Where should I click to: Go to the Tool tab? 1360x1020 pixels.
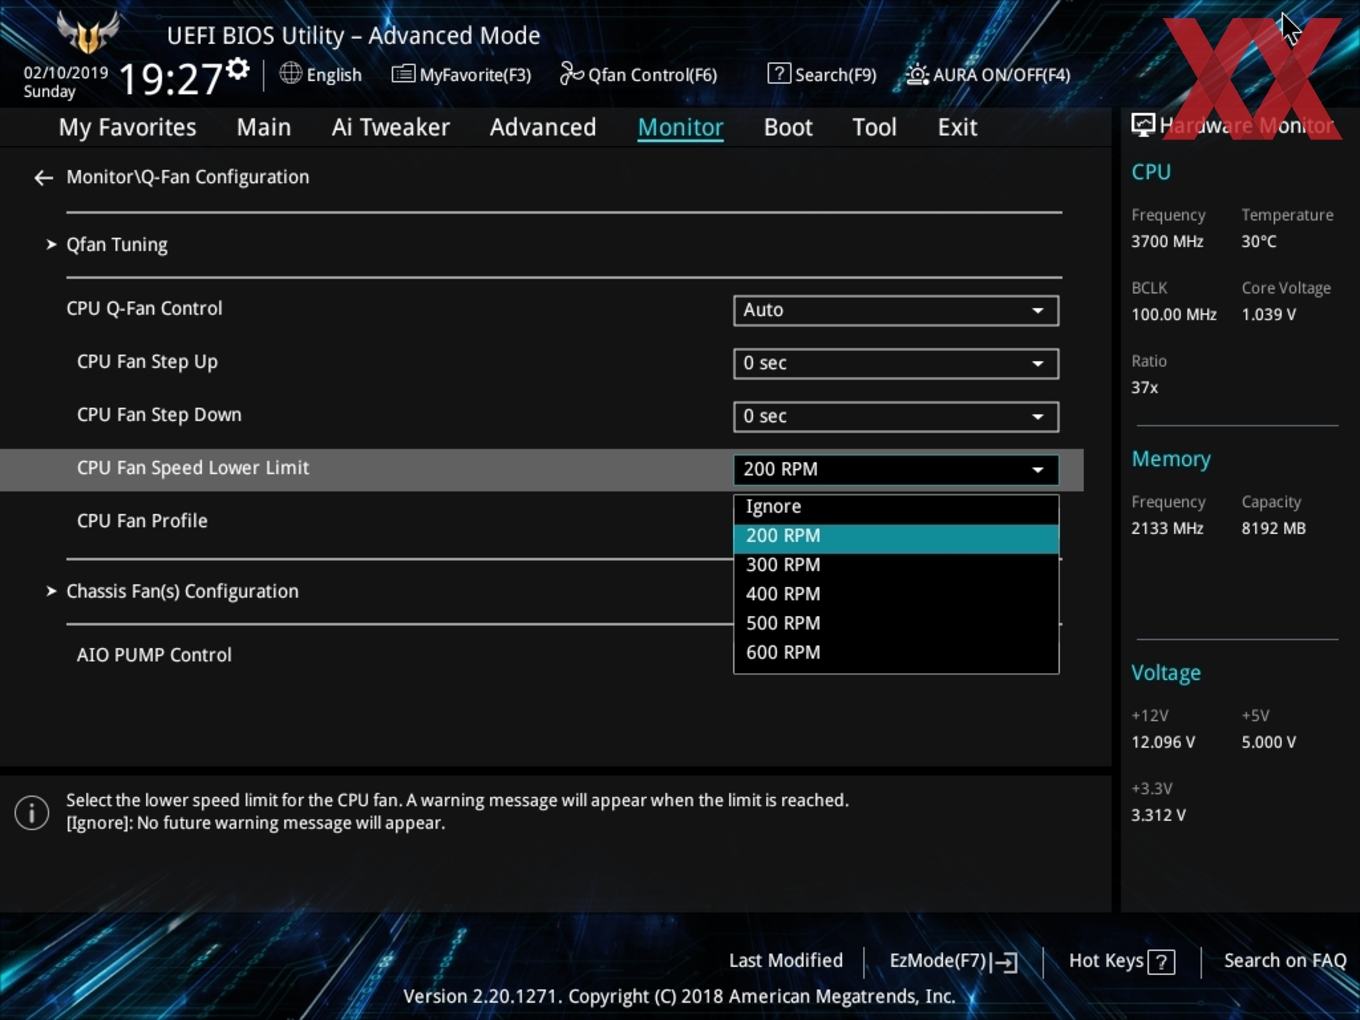[x=874, y=128]
